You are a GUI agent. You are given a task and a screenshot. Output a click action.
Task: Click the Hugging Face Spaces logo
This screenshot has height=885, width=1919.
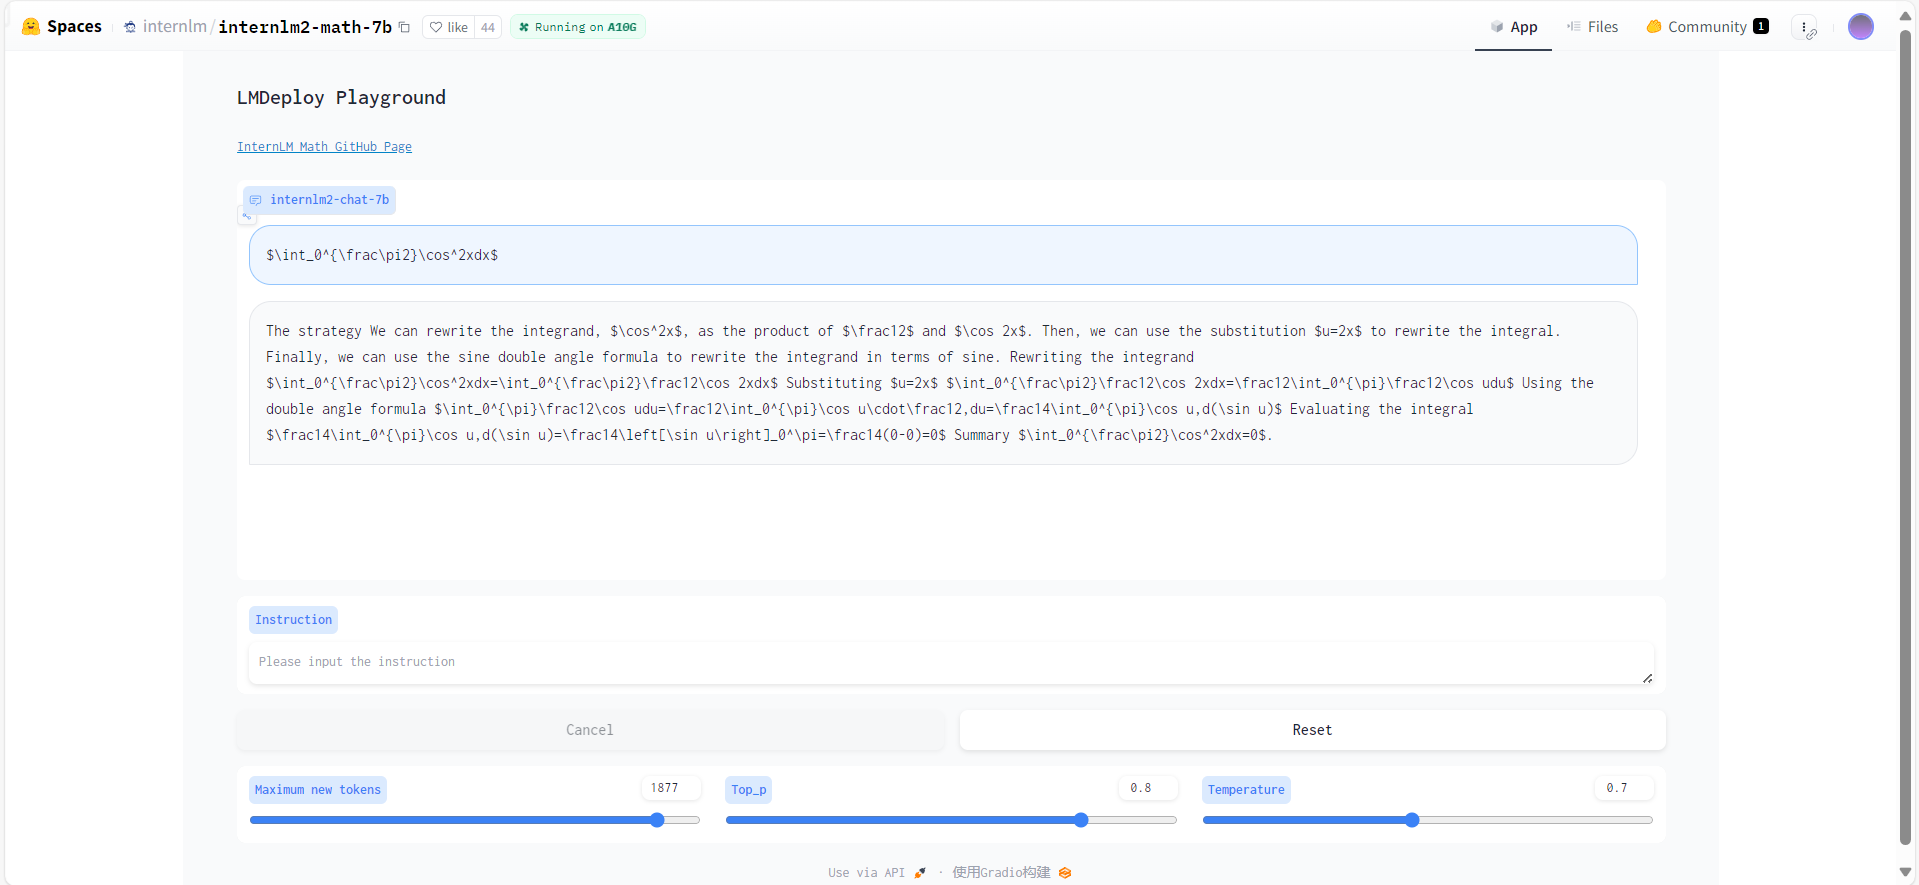[61, 27]
